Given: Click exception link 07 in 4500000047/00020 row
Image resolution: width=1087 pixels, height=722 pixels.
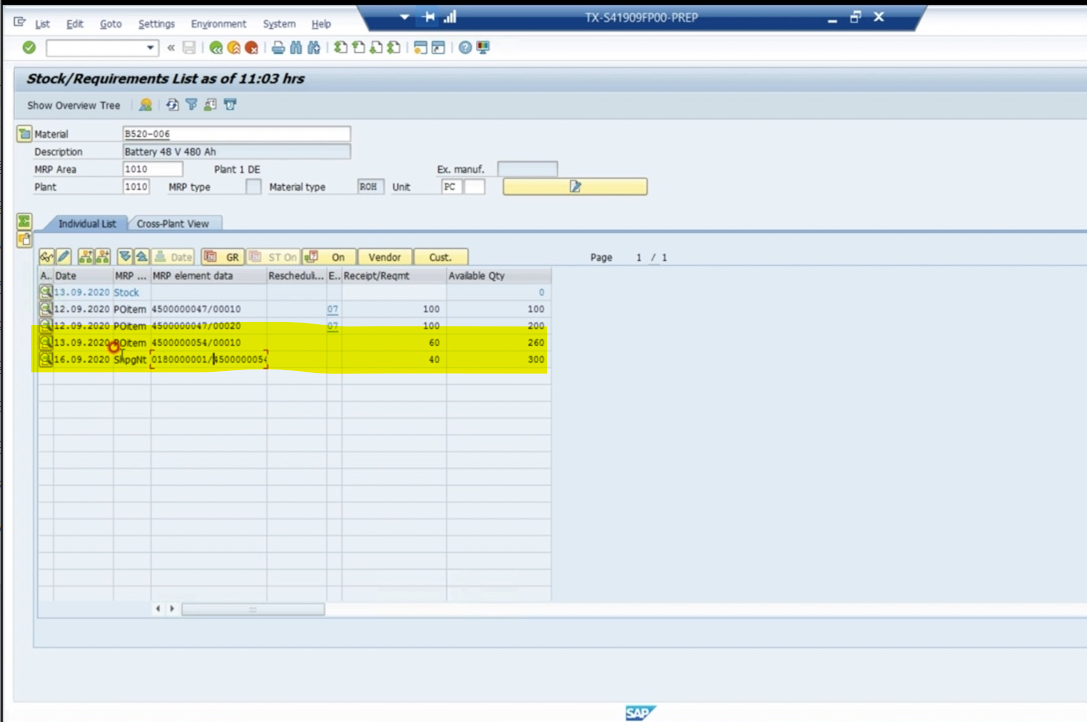Looking at the screenshot, I should pos(333,326).
